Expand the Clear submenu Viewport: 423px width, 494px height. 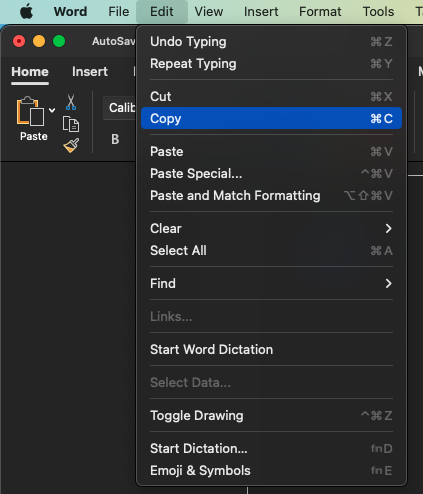(x=271, y=229)
